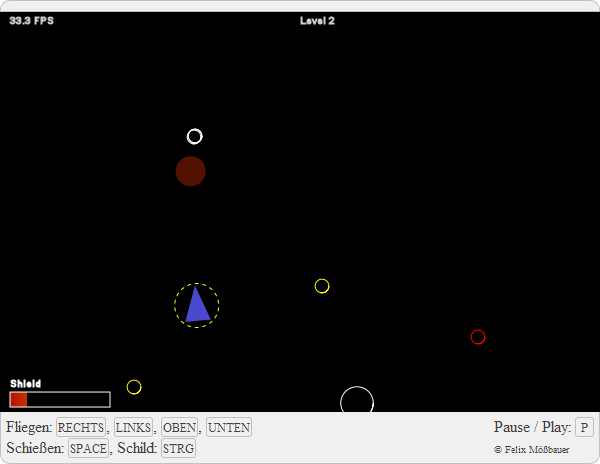Click the blue triangle spaceship

tap(197, 305)
